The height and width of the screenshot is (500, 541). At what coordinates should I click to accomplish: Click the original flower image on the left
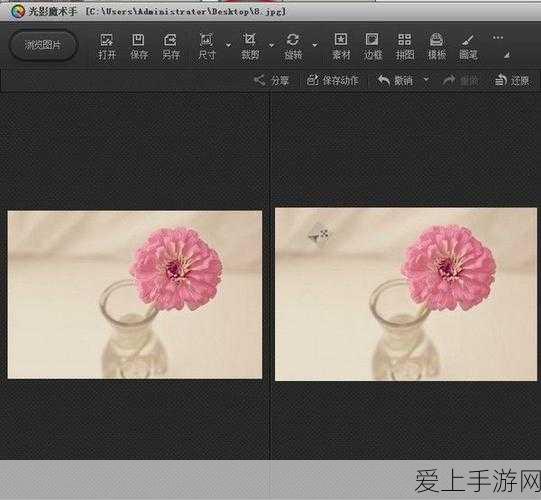pos(135,295)
